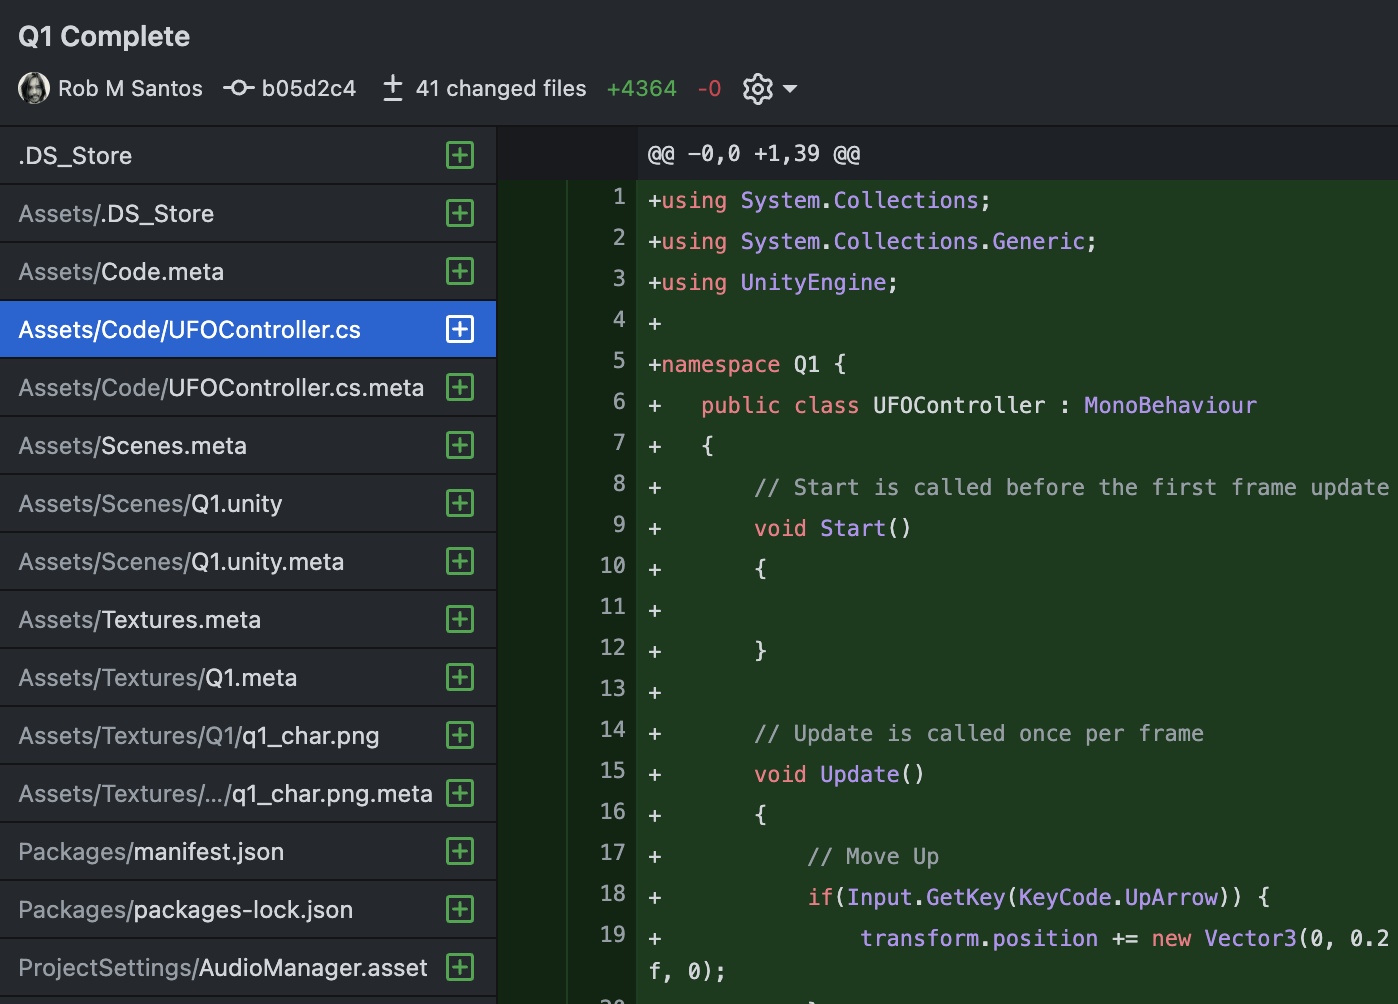The height and width of the screenshot is (1004, 1398).
Task: Select Assets/Code/UFOController.cs.meta file
Action: (221, 388)
